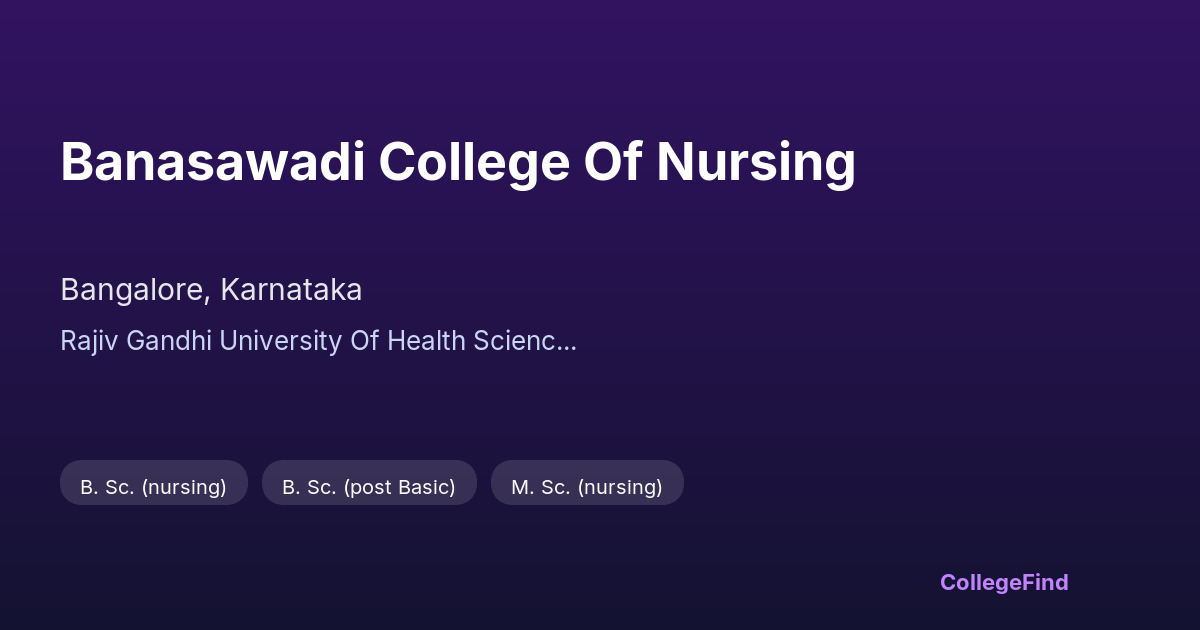The height and width of the screenshot is (630, 1200).
Task: Select the M. Sc. (nursing) course chip
Action: (587, 487)
